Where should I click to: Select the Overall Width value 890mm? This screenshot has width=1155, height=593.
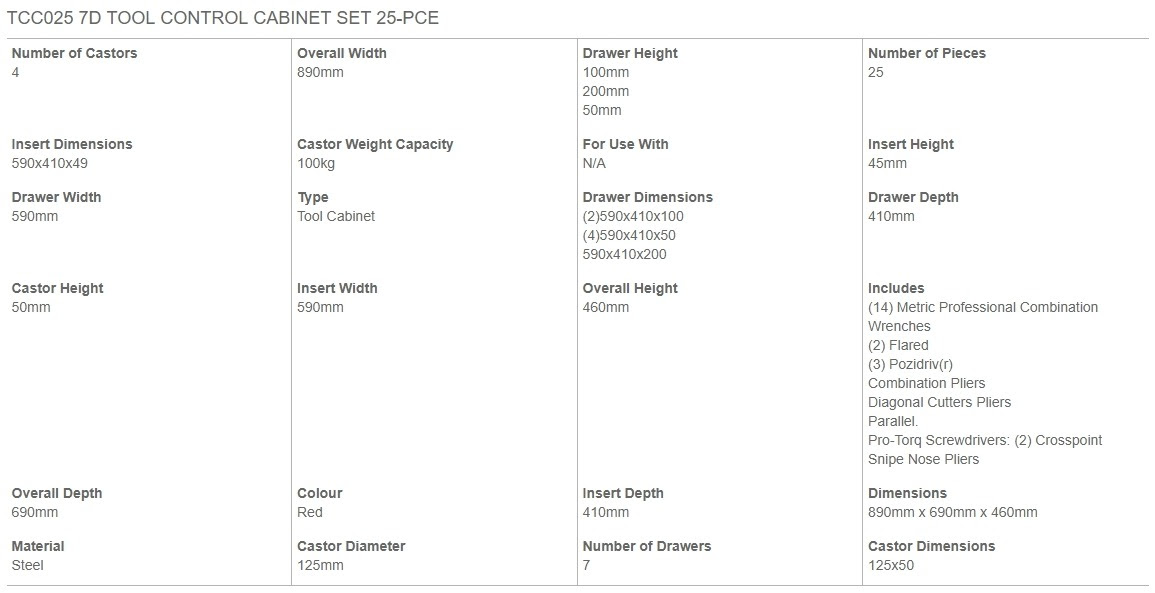click(320, 72)
